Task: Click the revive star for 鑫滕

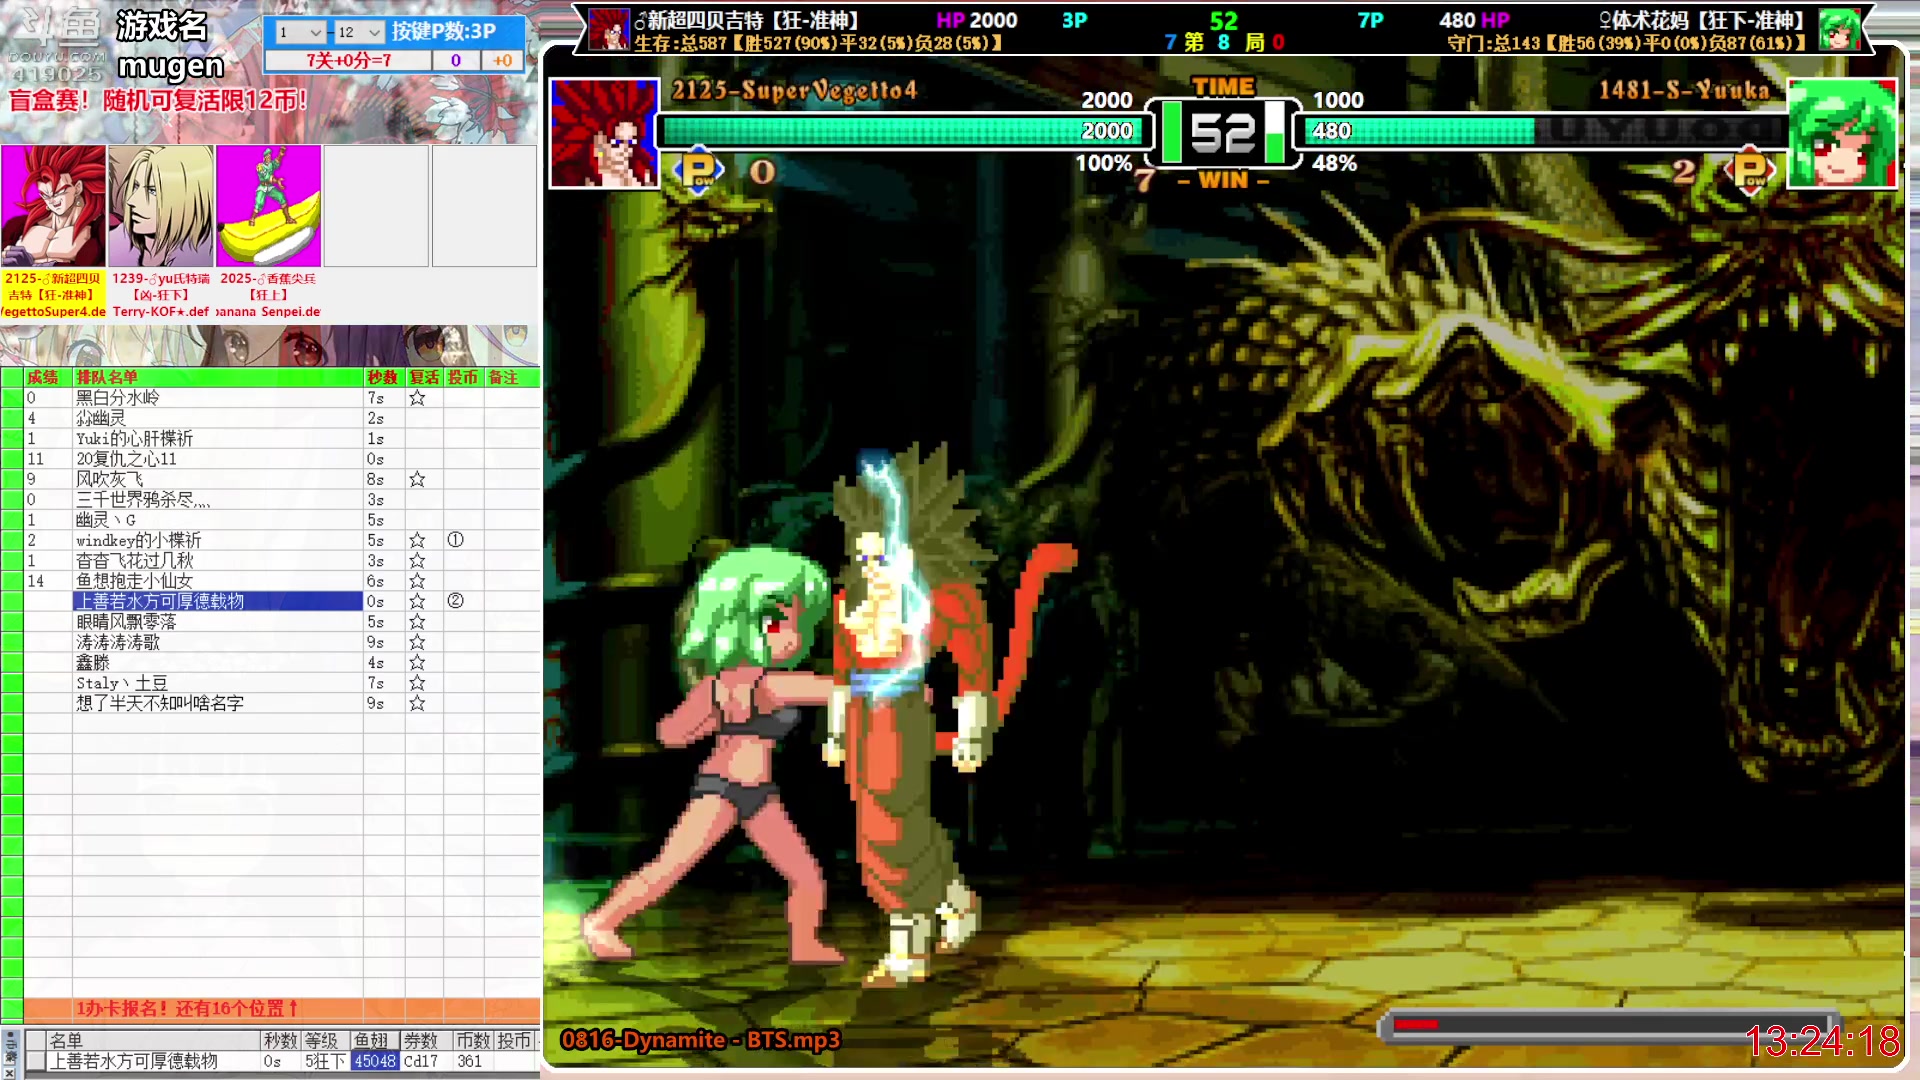Action: [417, 663]
